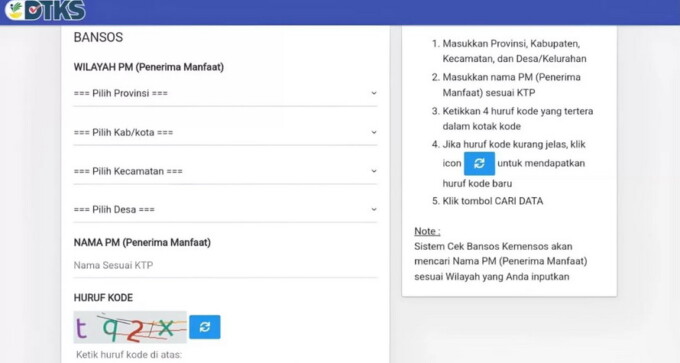
Task: Click the chevron arrow on Pilih Desa
Action: coord(374,209)
